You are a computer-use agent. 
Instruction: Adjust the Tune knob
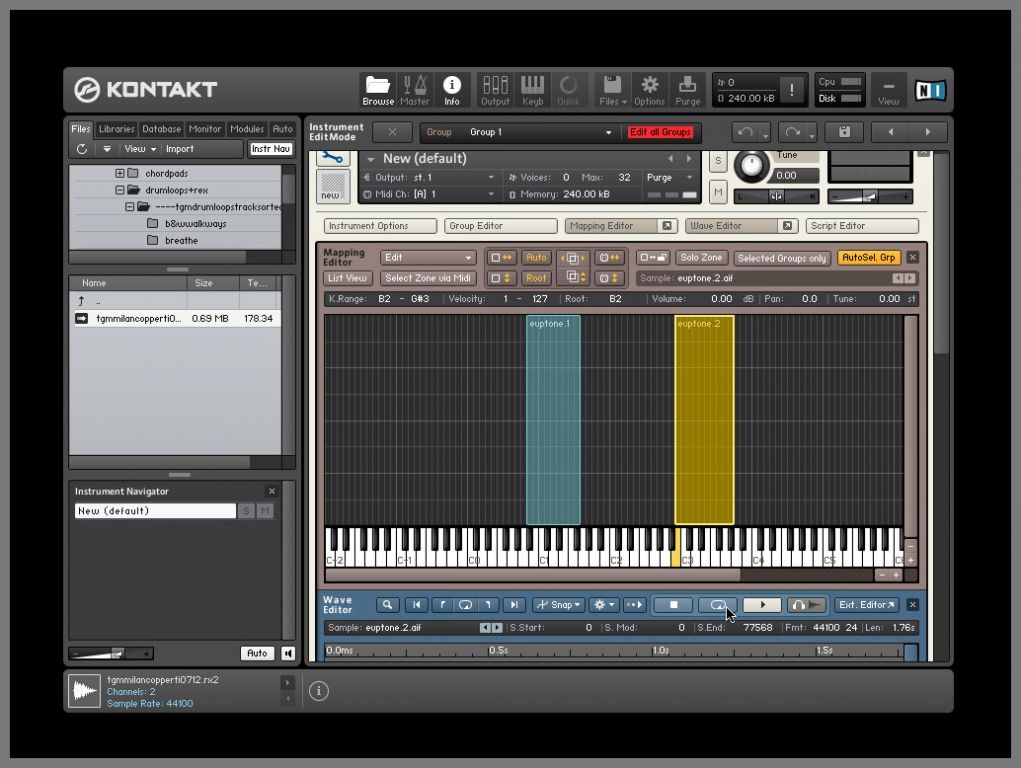(x=751, y=165)
